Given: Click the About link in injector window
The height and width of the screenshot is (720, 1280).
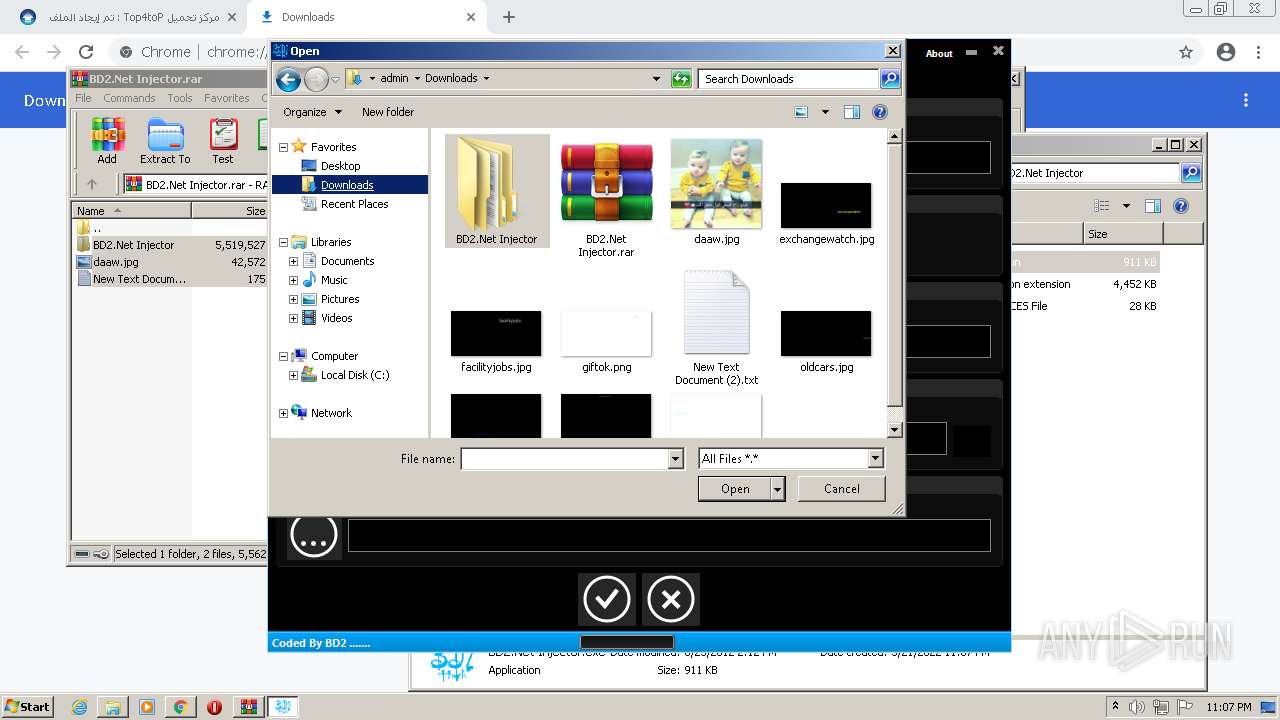Looking at the screenshot, I should [x=939, y=53].
